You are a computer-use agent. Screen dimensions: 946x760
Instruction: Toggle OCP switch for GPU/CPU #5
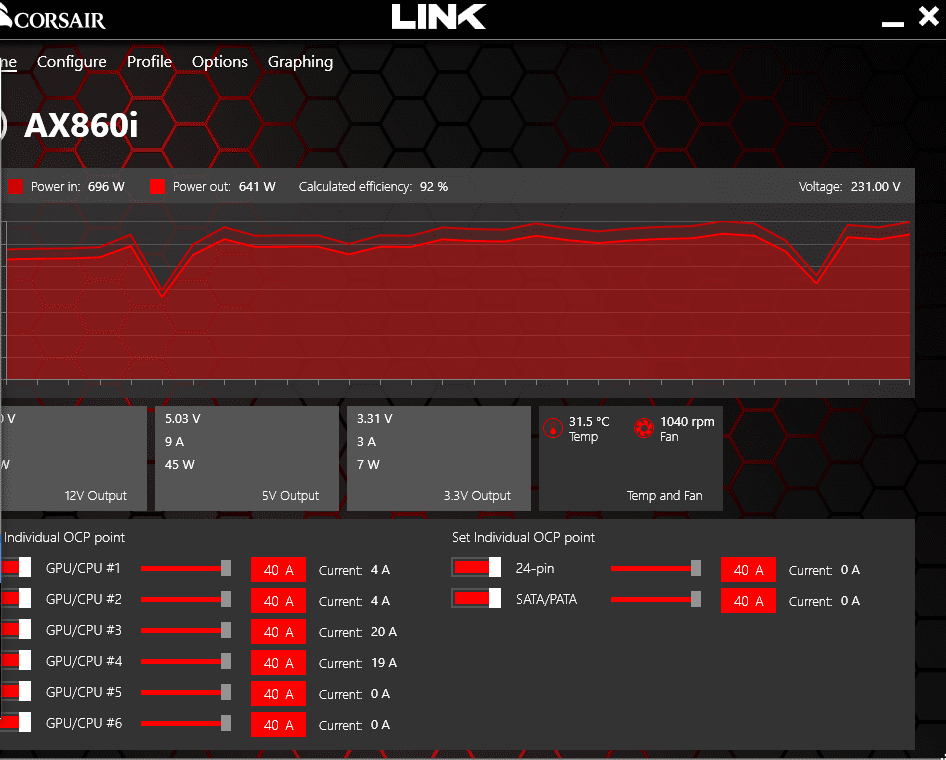[16, 691]
